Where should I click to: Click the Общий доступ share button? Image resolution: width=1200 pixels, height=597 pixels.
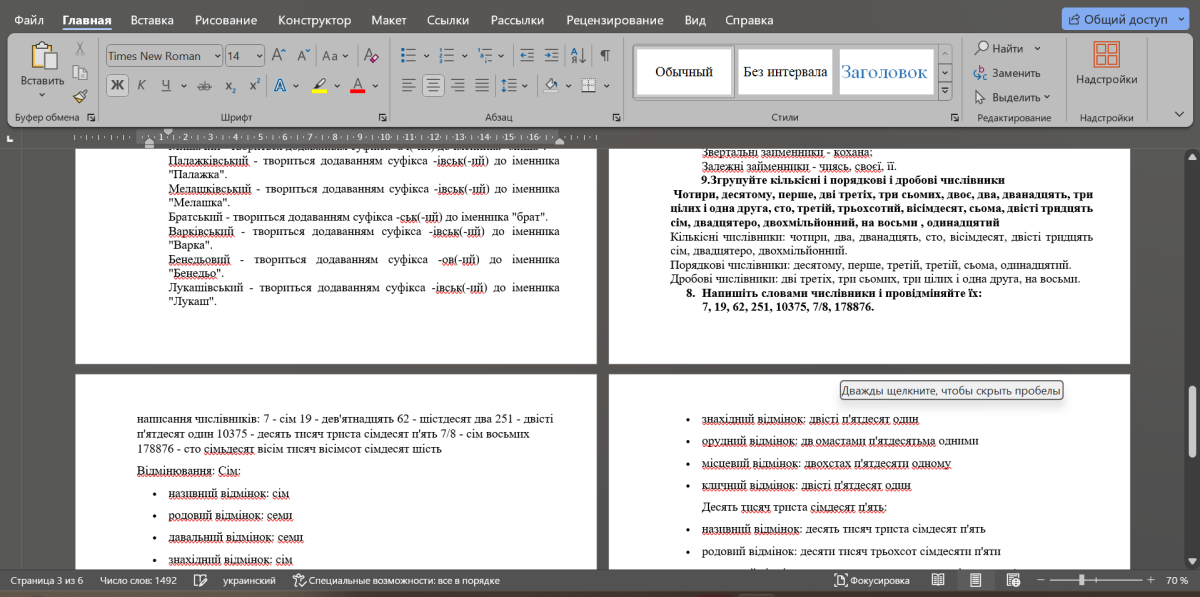pos(1126,19)
